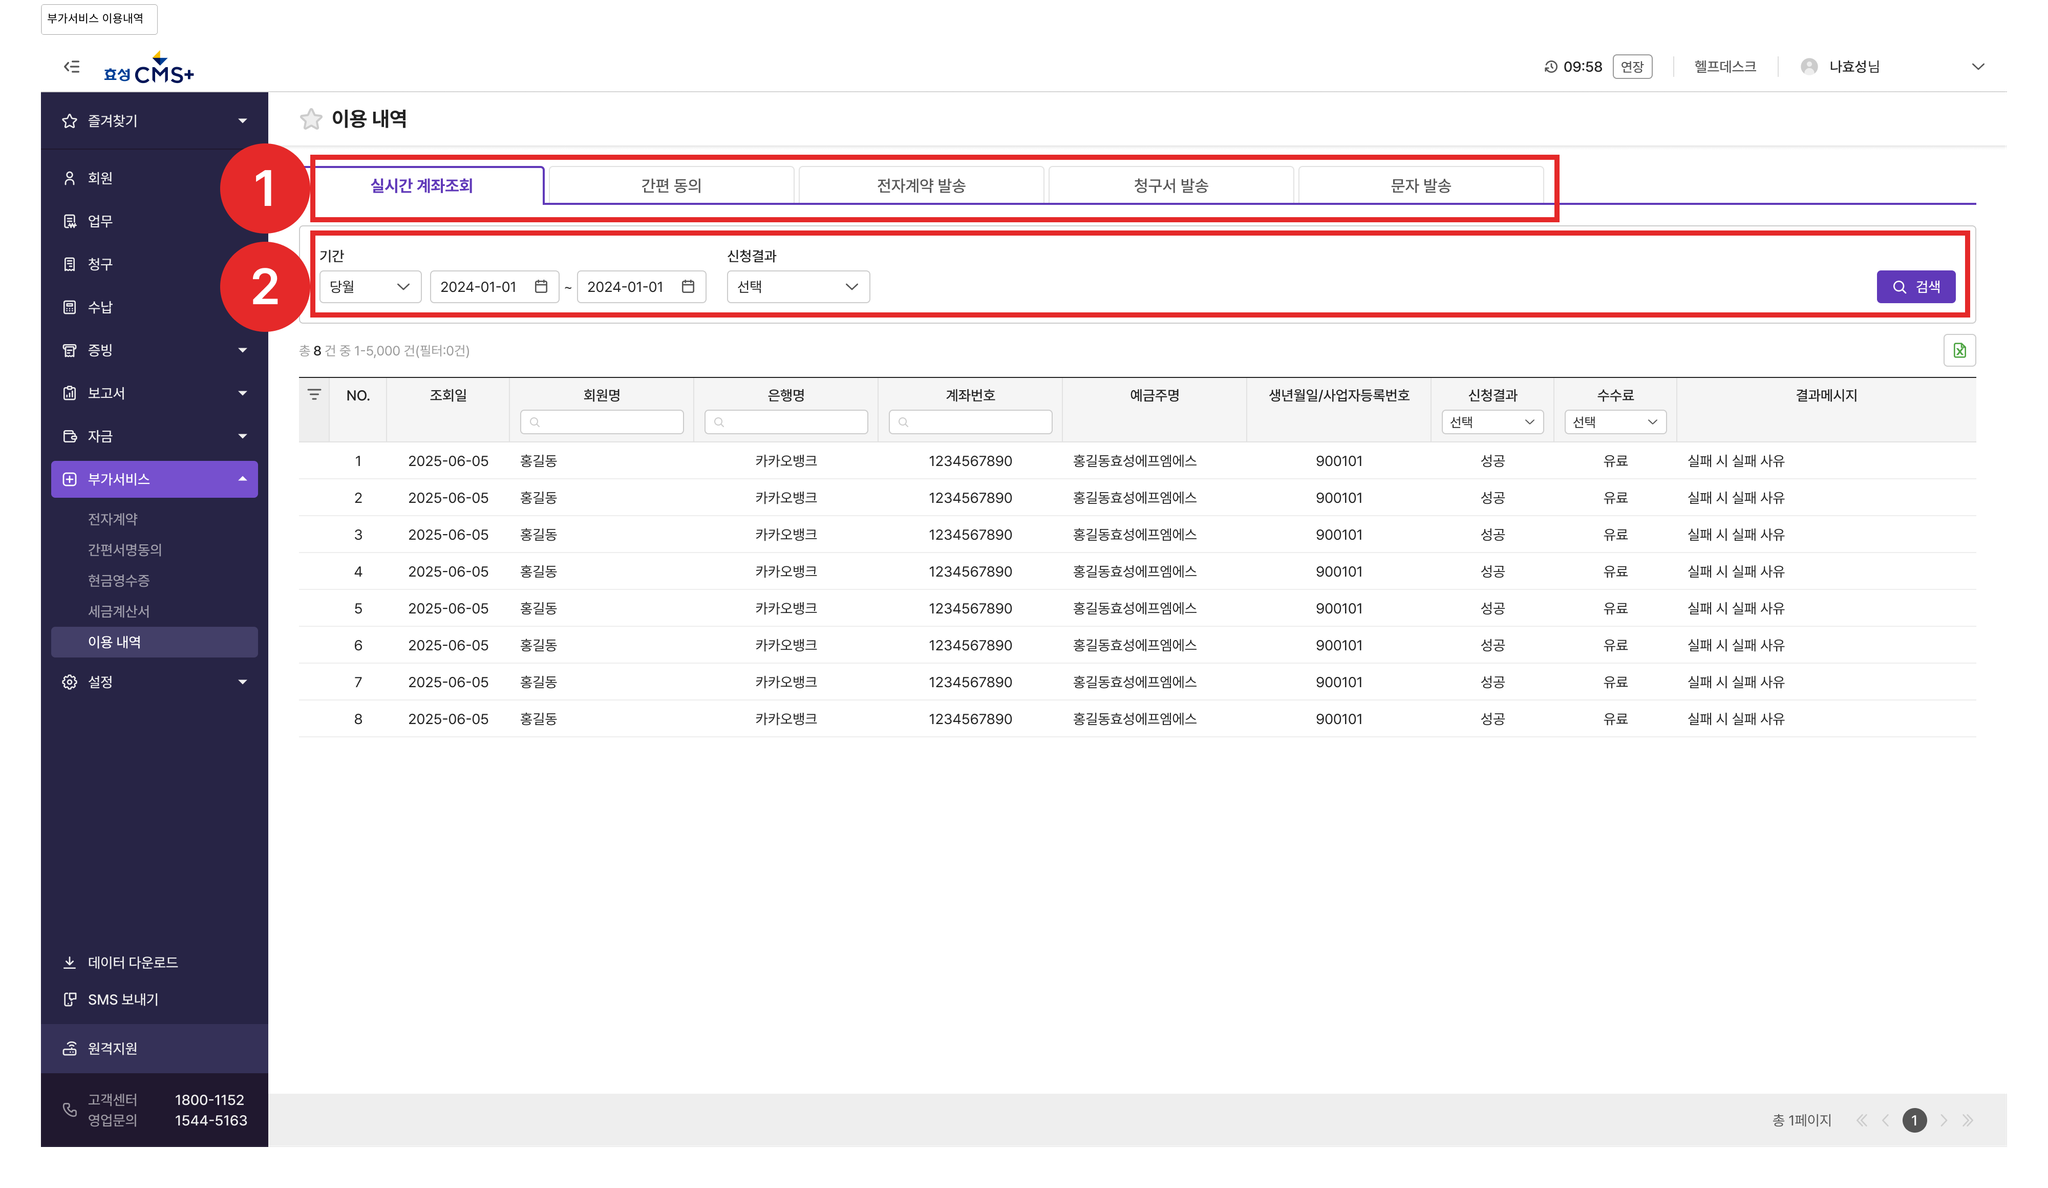Image resolution: width=2048 pixels, height=1188 pixels.
Task: Collapse the 부가서비스 sidebar menu
Action: [x=242, y=479]
